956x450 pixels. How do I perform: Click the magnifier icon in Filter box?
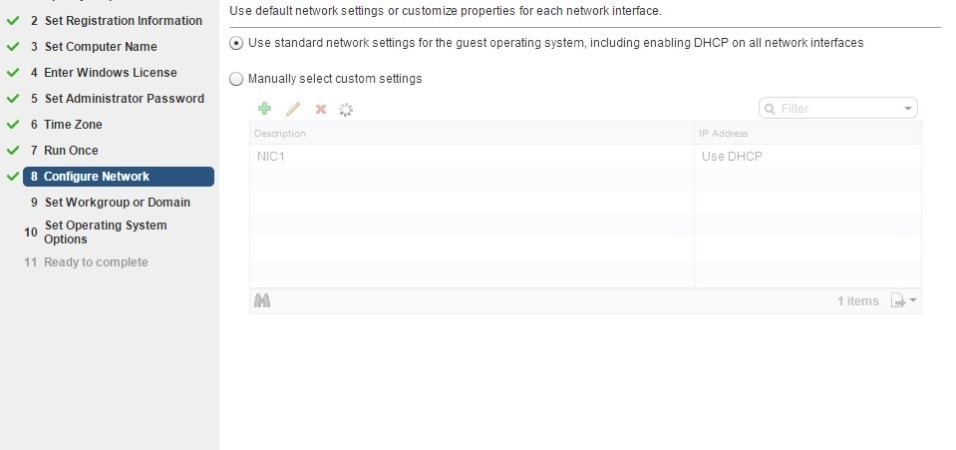pos(770,109)
